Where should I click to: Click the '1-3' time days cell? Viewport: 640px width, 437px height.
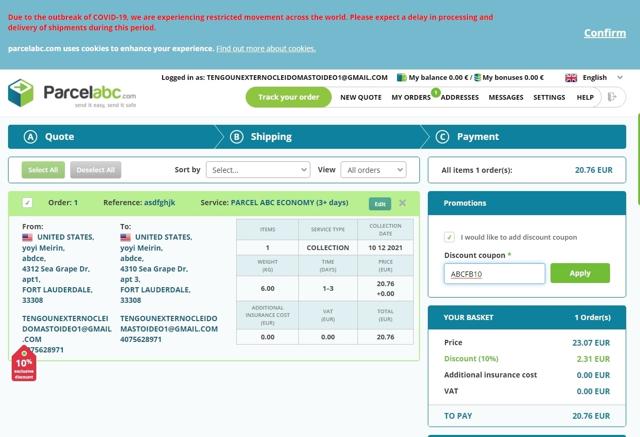pyautogui.click(x=328, y=288)
